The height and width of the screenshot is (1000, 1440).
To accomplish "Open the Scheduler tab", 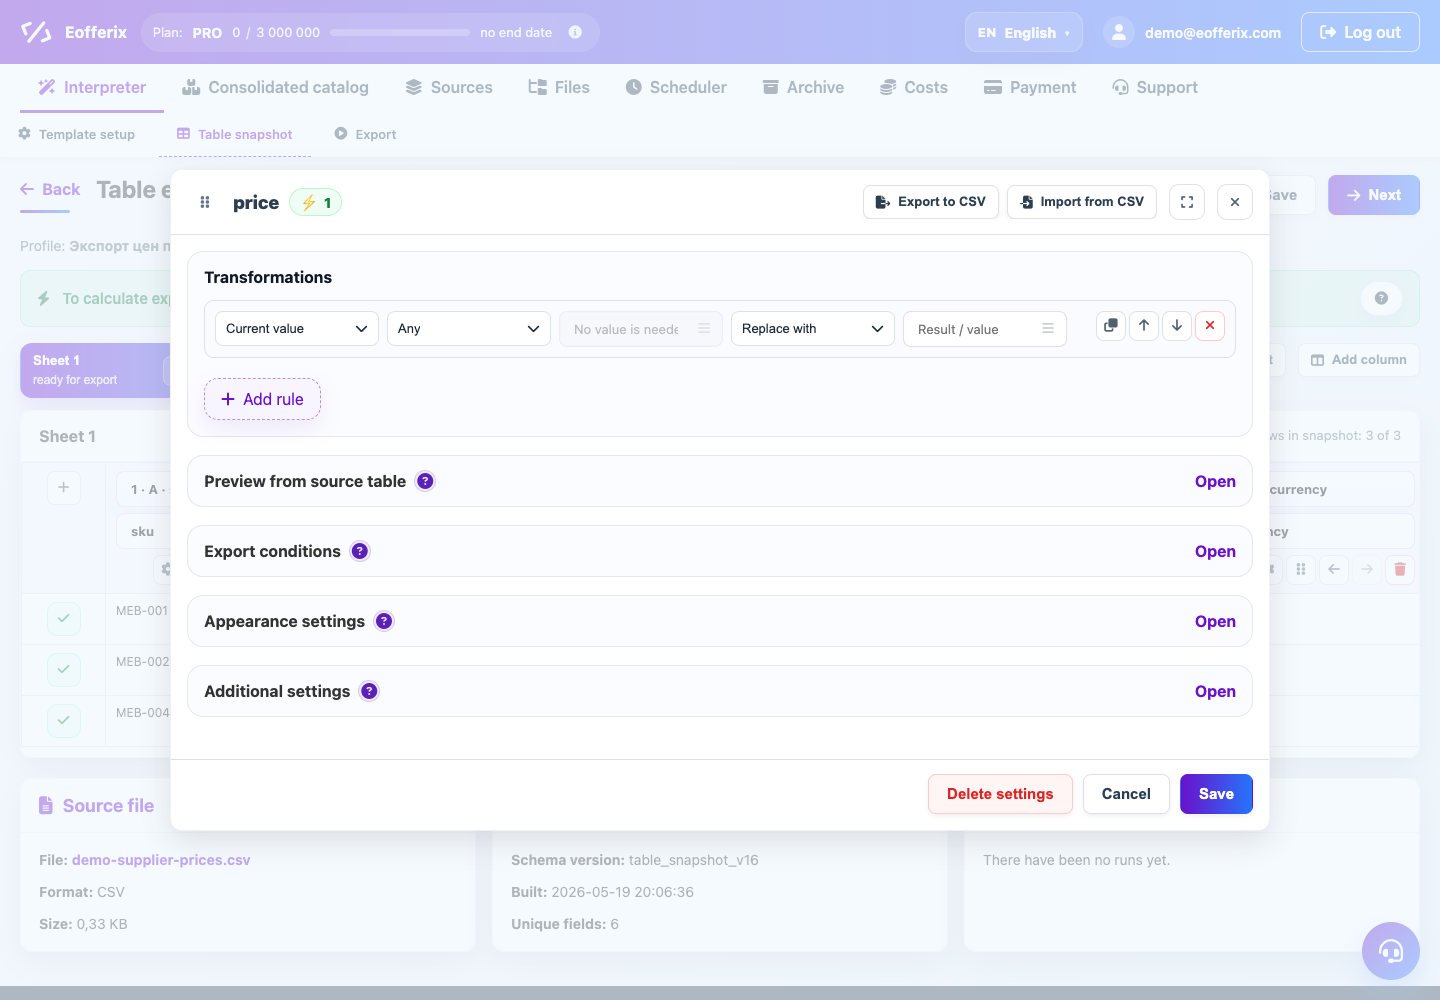I will (676, 87).
